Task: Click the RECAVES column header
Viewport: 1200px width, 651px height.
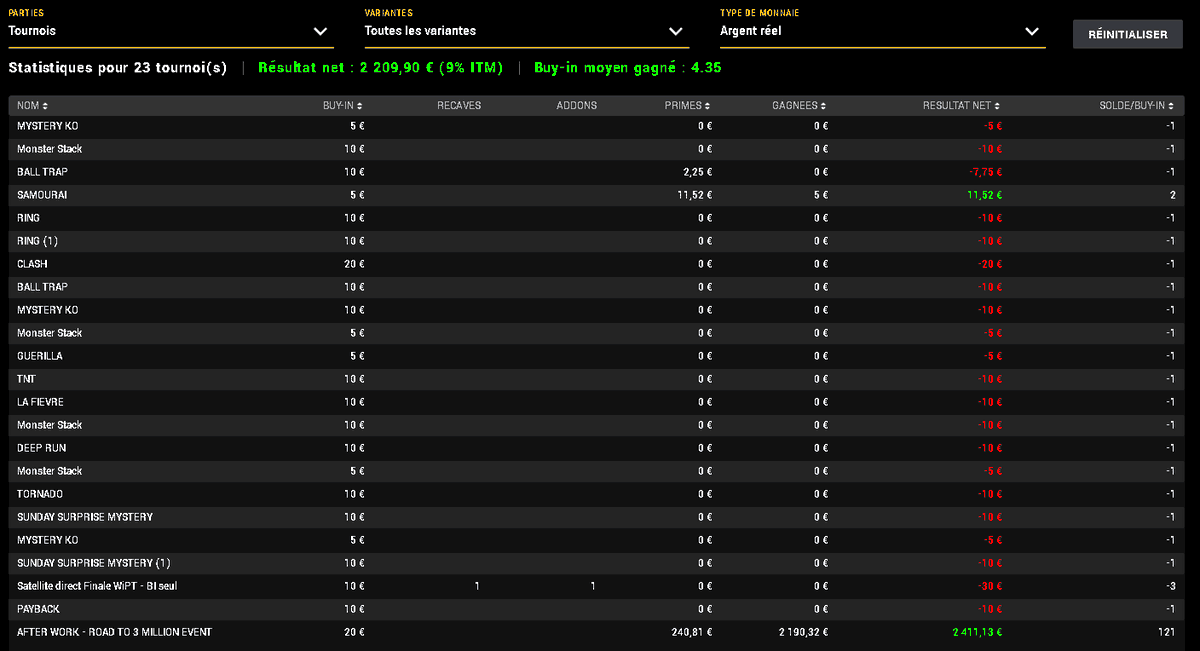Action: point(459,105)
